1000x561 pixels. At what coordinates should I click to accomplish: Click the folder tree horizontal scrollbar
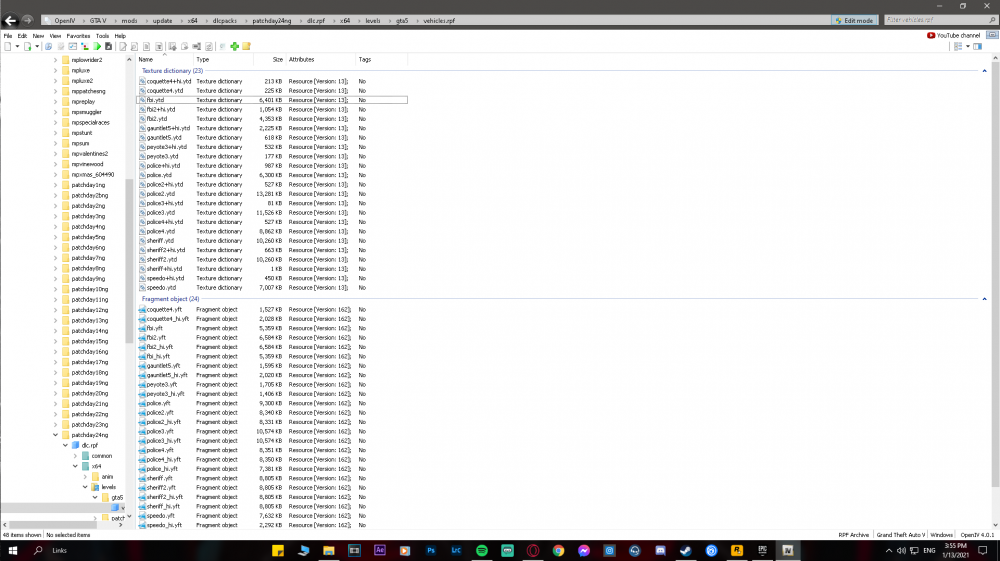tap(54, 525)
